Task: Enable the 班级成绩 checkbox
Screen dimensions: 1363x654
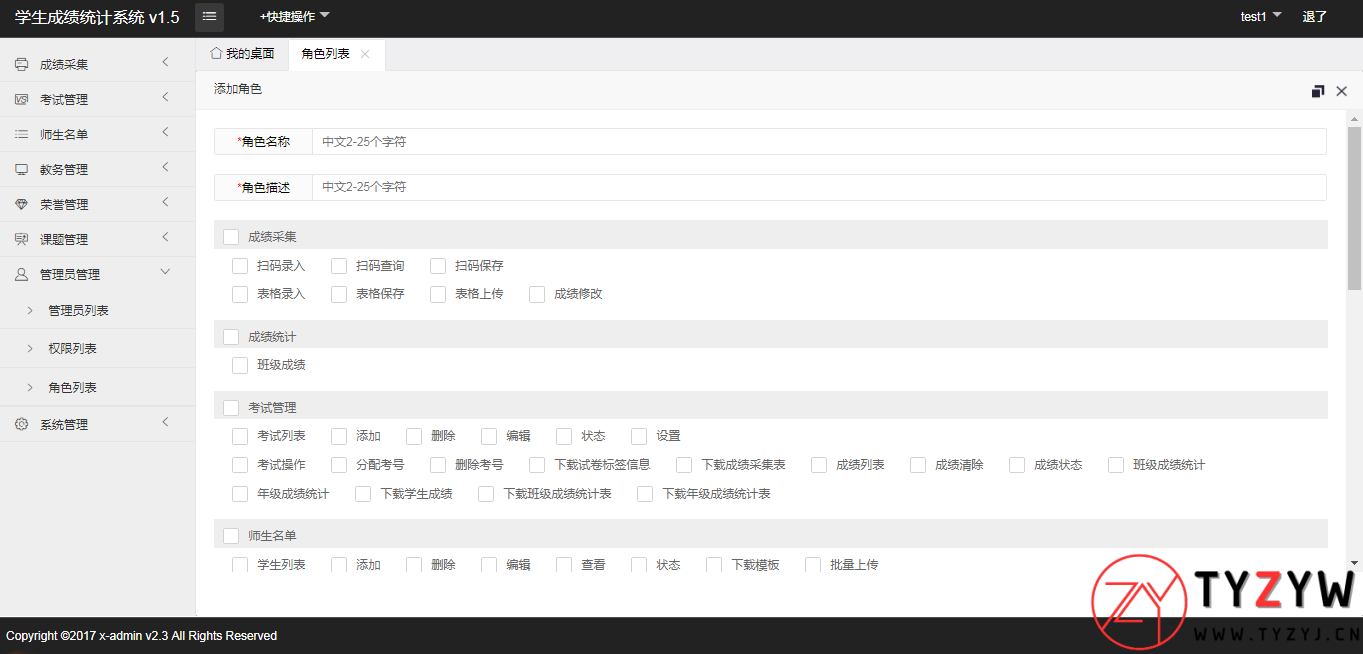Action: point(240,365)
